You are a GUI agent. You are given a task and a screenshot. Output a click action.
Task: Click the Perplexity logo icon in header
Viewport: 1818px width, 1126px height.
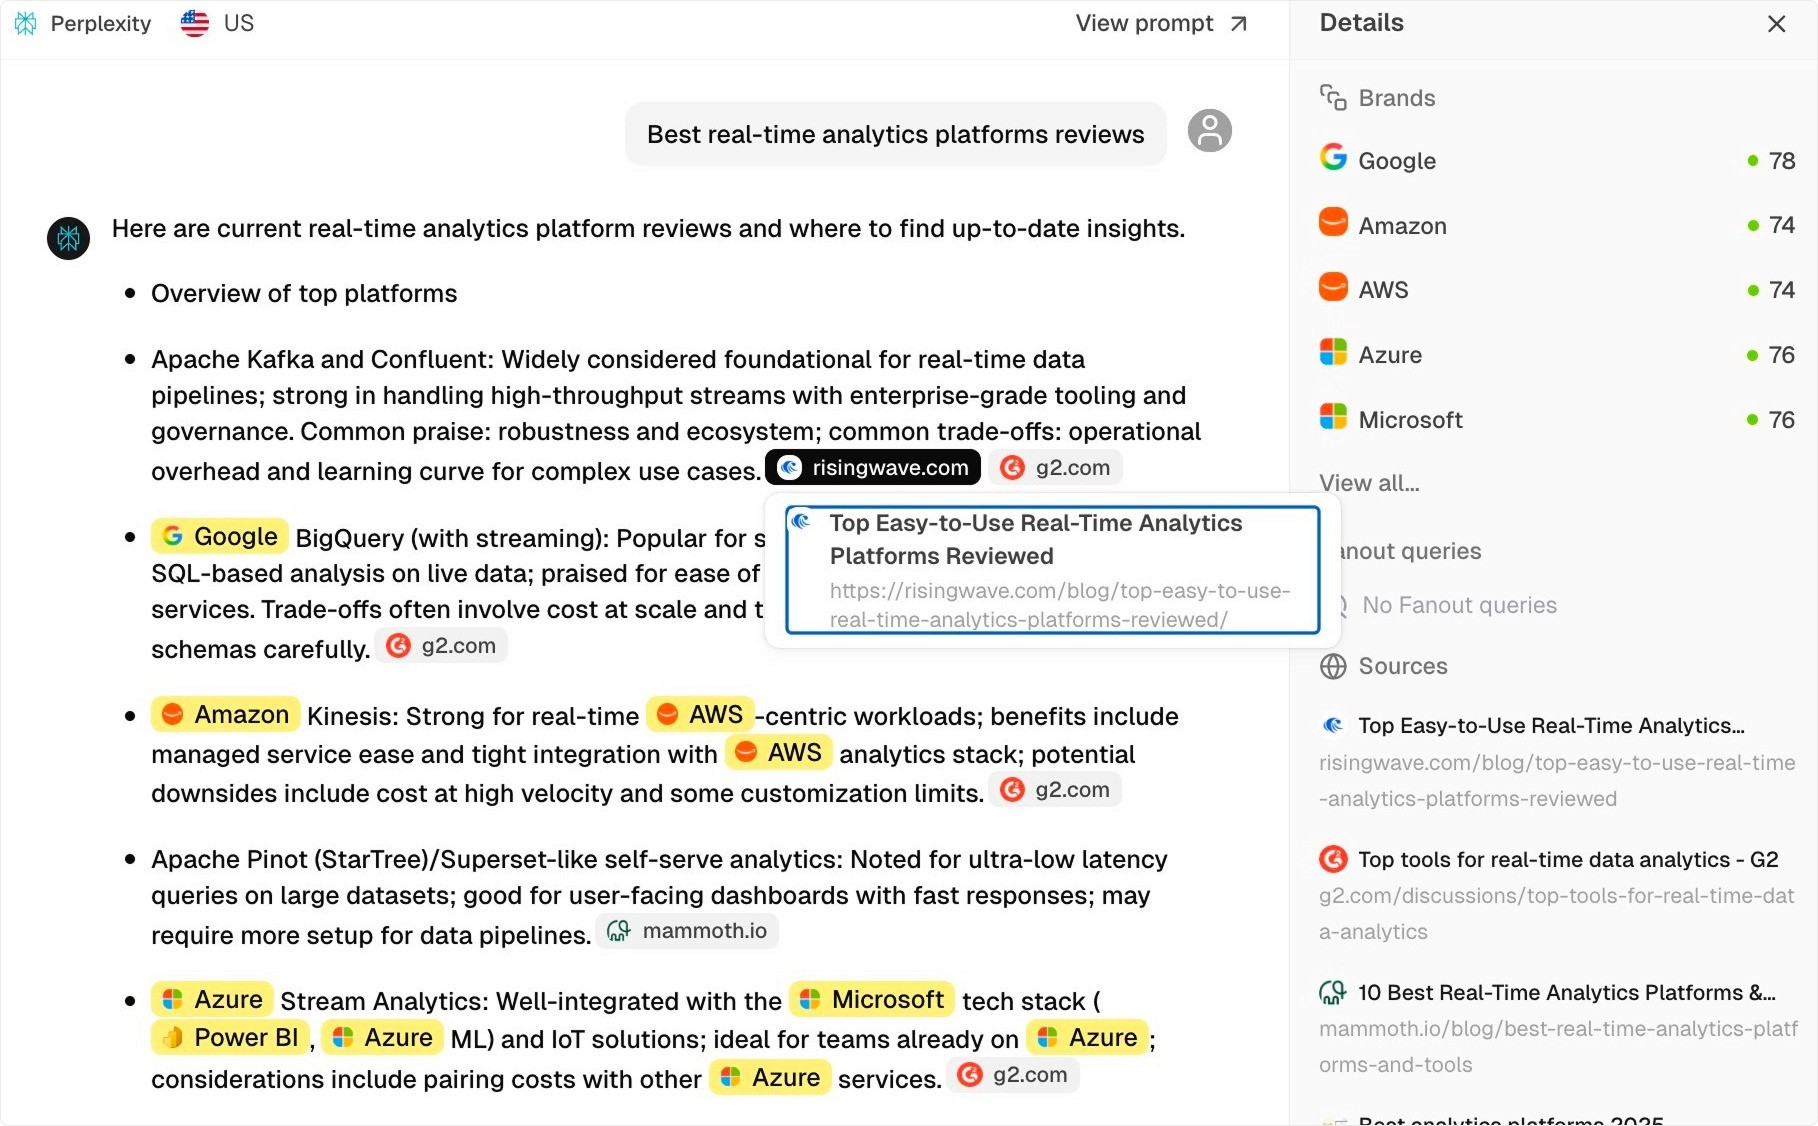[x=26, y=23]
